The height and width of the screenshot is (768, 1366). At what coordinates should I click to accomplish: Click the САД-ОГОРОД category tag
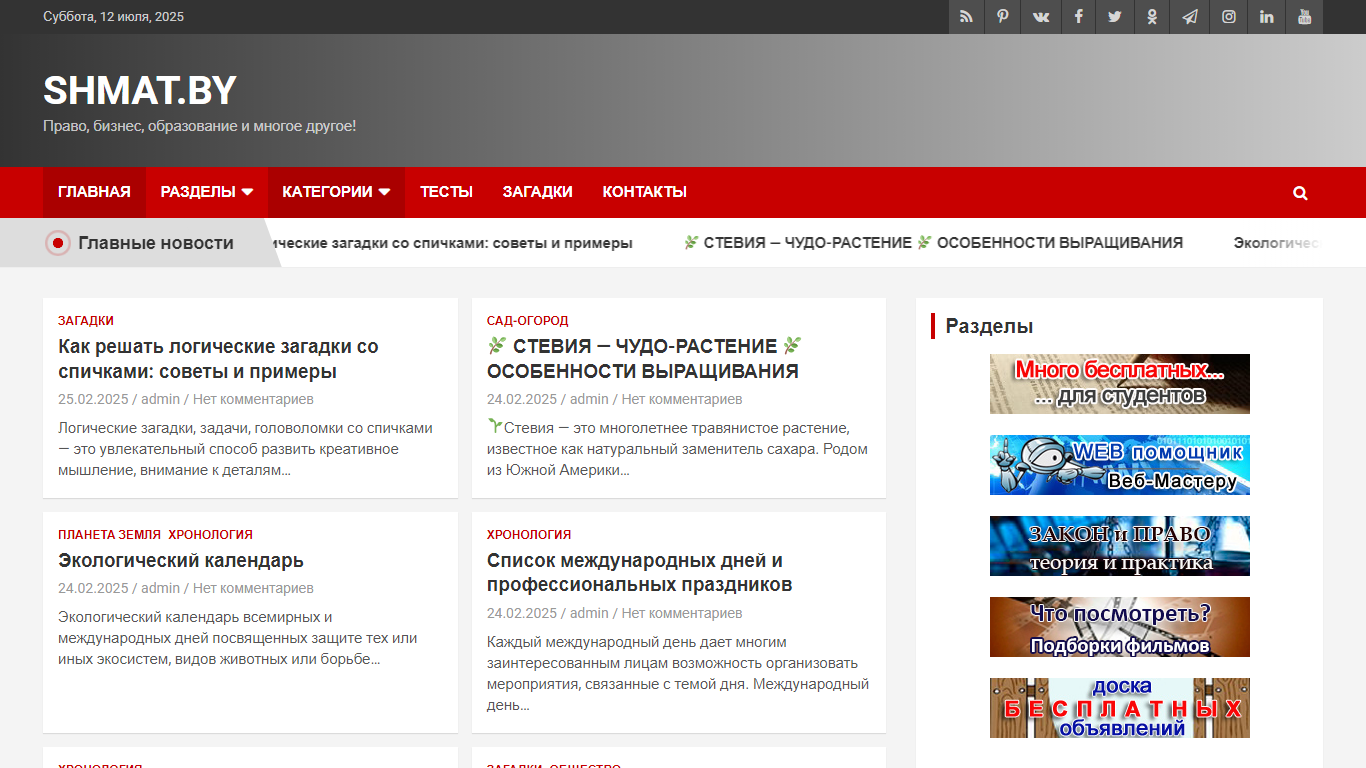[x=527, y=321]
